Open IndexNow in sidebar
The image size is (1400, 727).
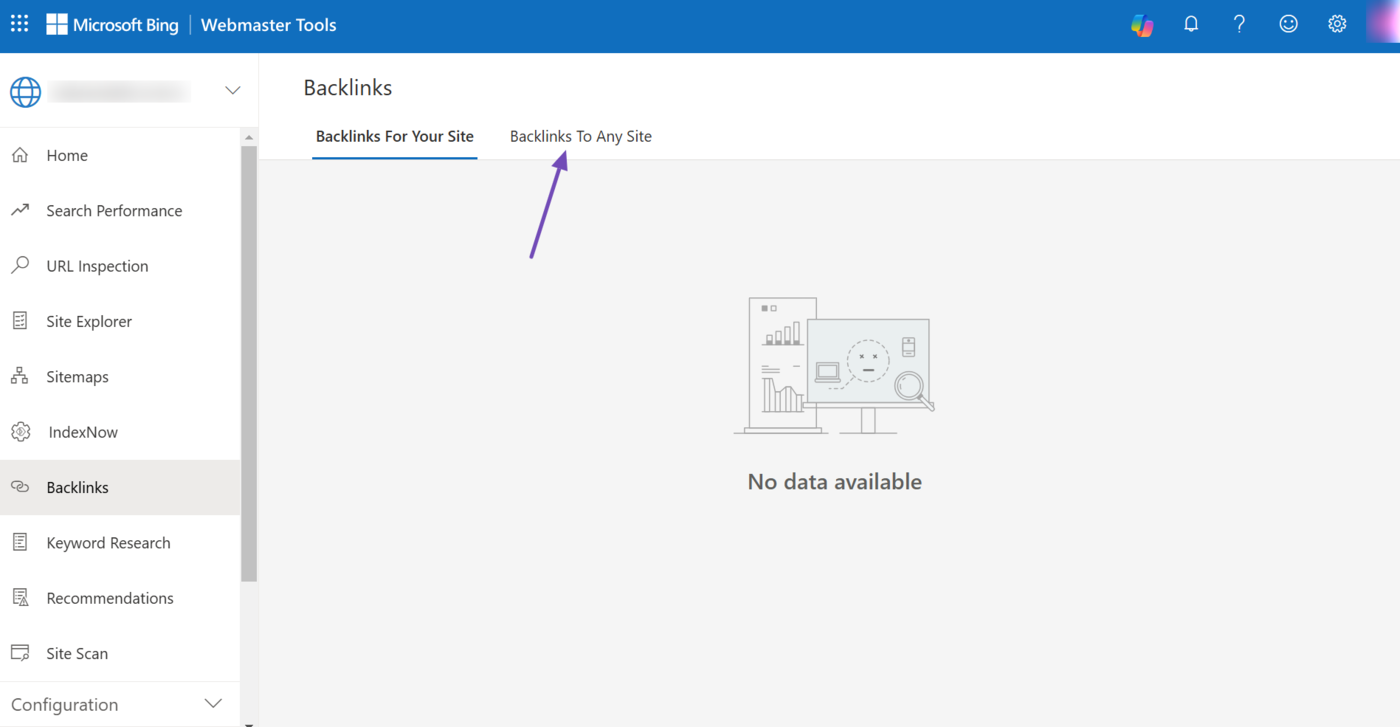click(83, 432)
